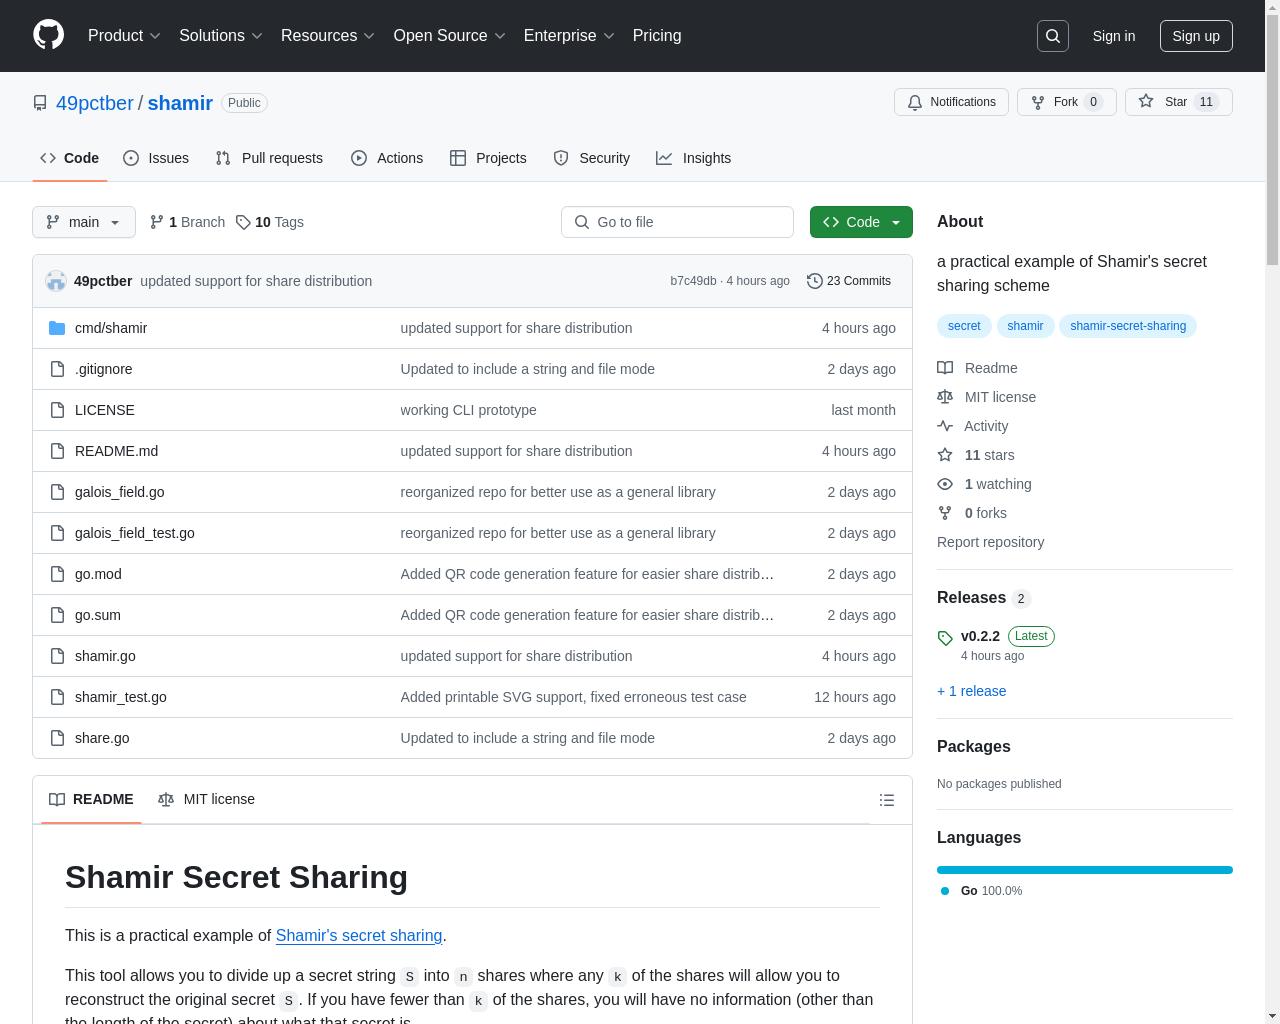The image size is (1280, 1024).
Task: Click the file icon beside .gitignore
Action: coord(57,369)
